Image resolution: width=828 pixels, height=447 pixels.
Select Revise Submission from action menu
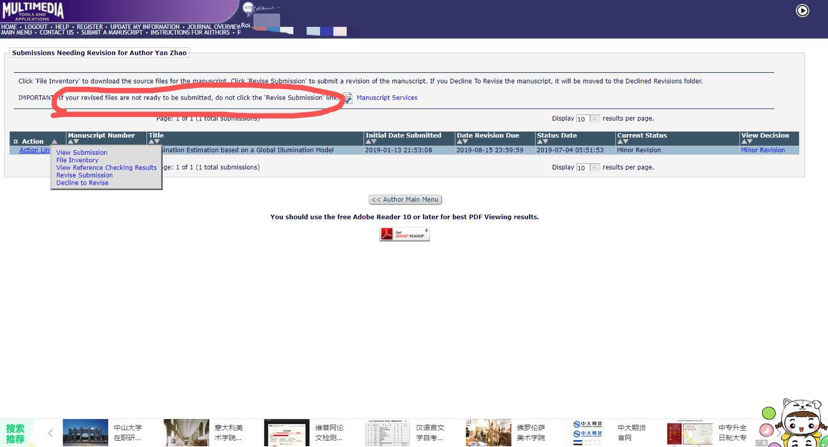coord(84,175)
